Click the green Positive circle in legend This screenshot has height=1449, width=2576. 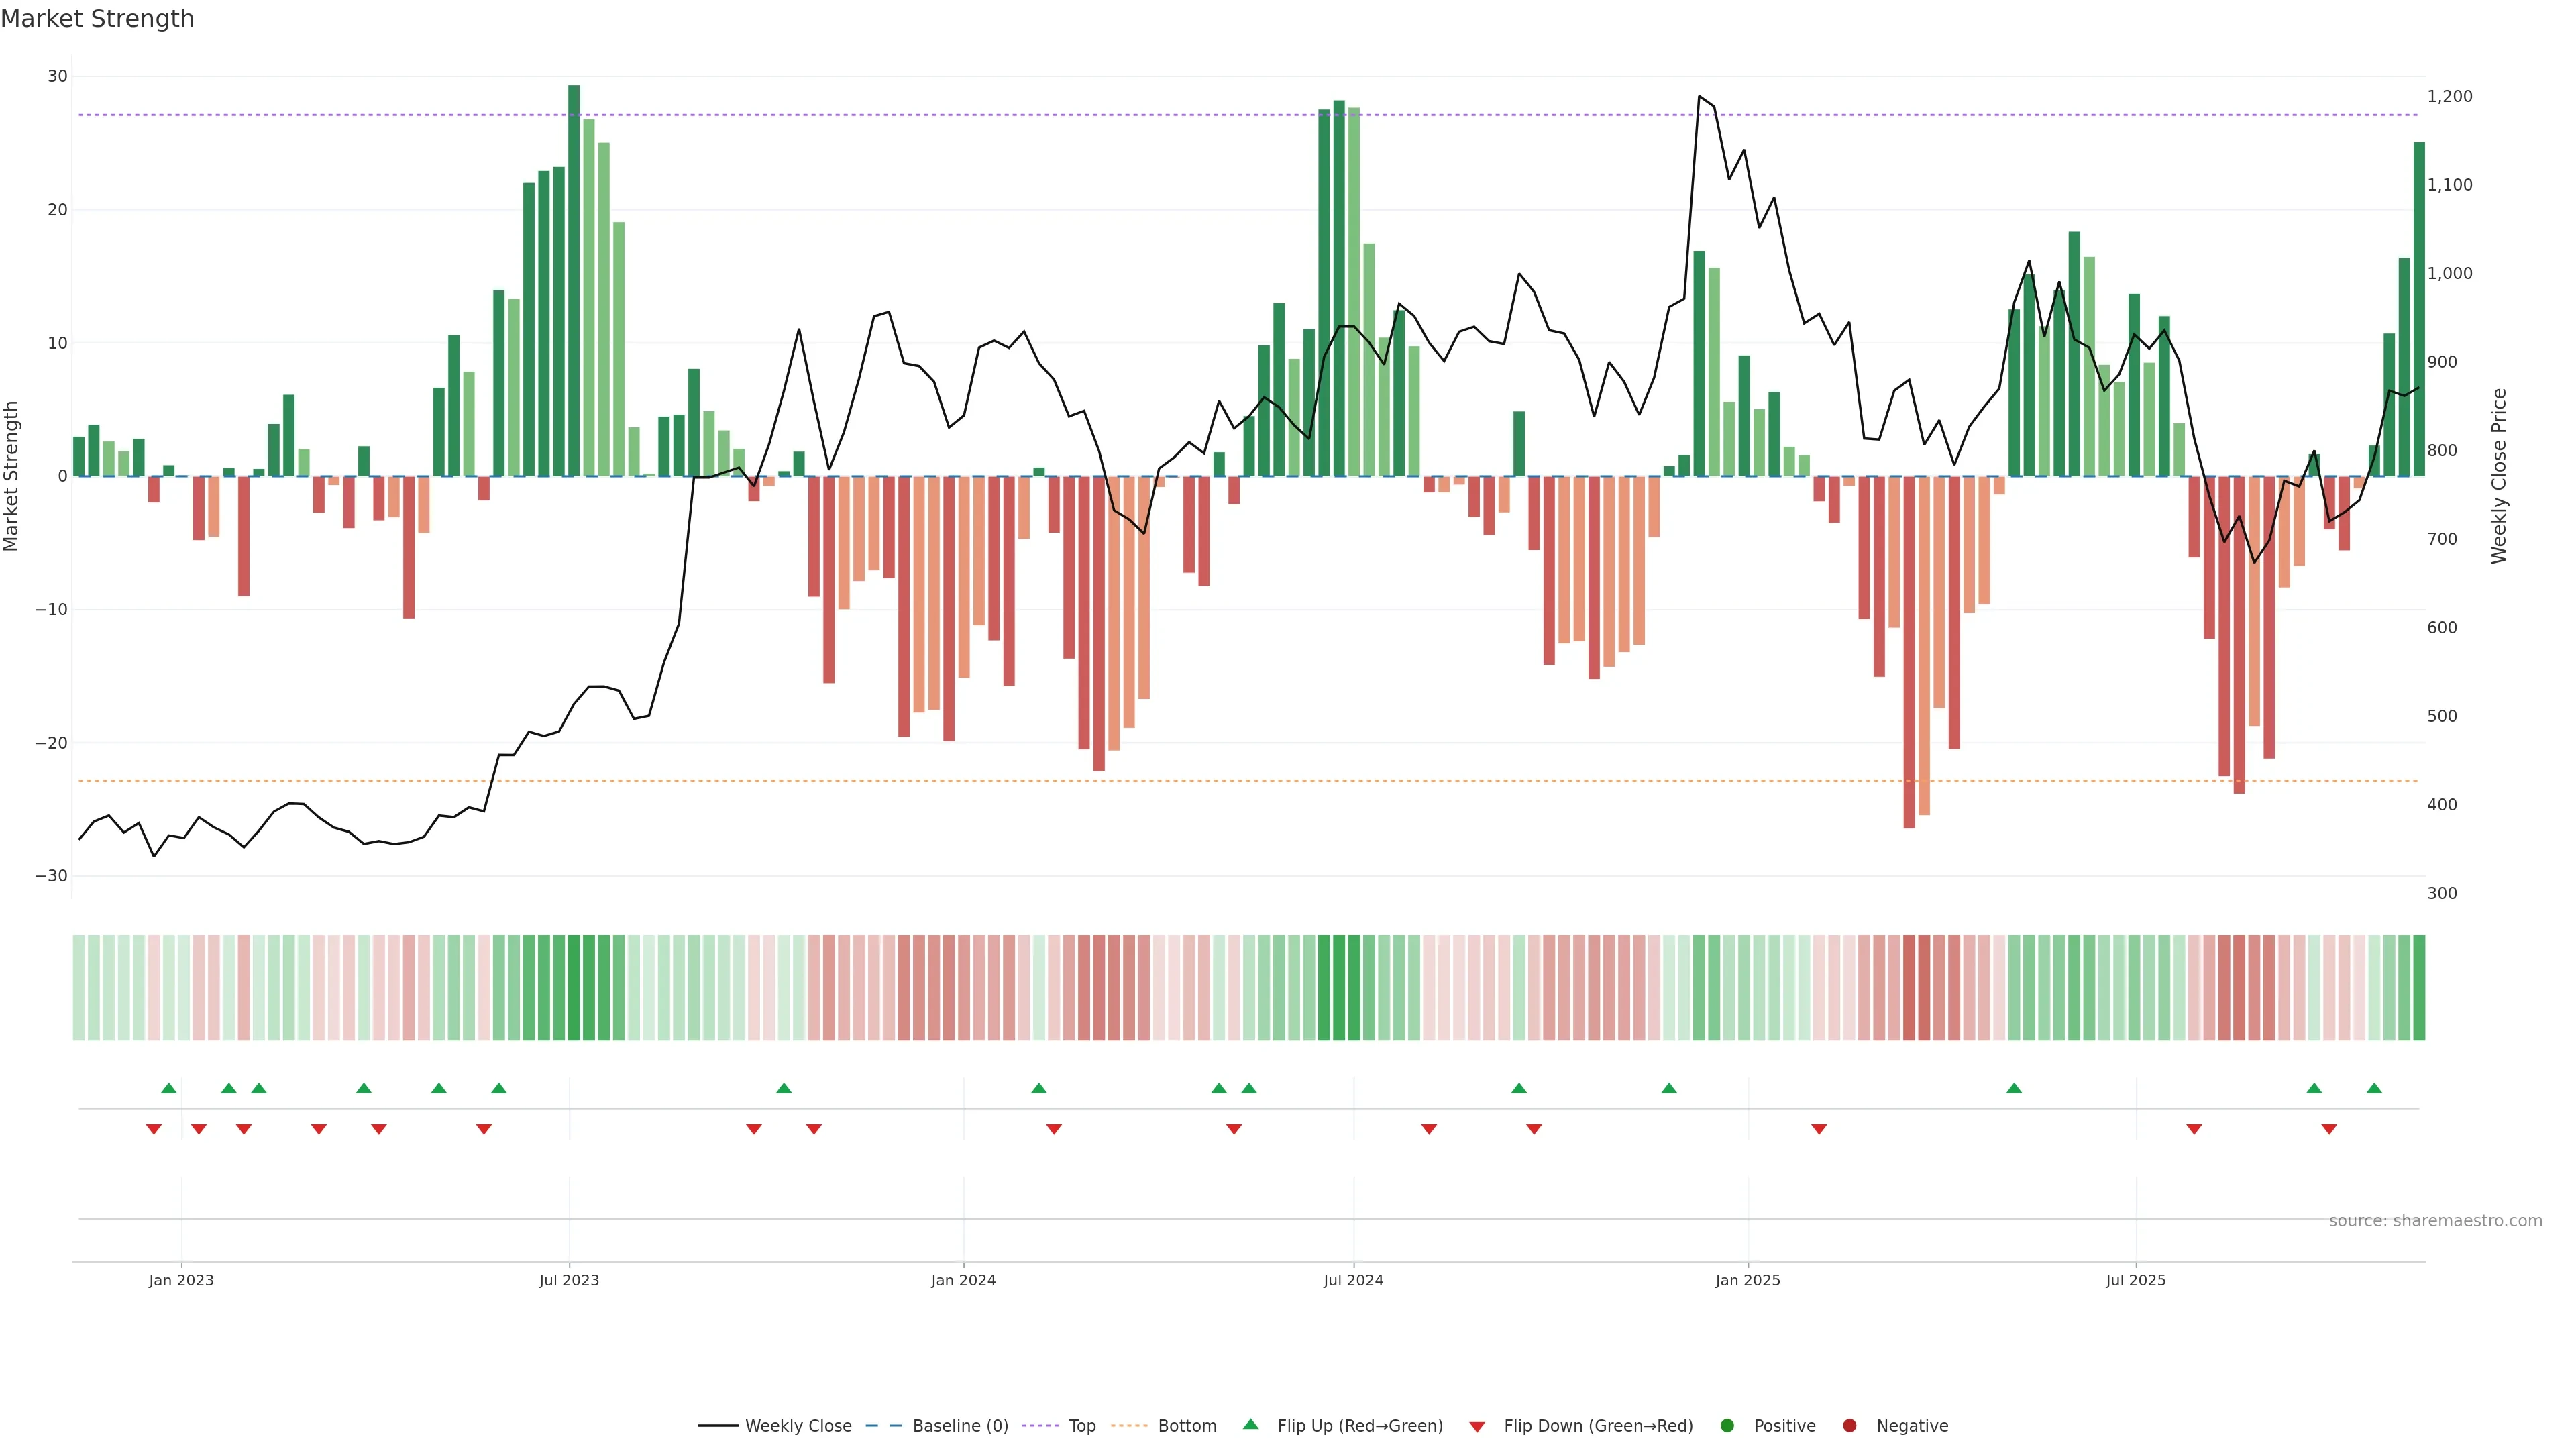1727,1426
